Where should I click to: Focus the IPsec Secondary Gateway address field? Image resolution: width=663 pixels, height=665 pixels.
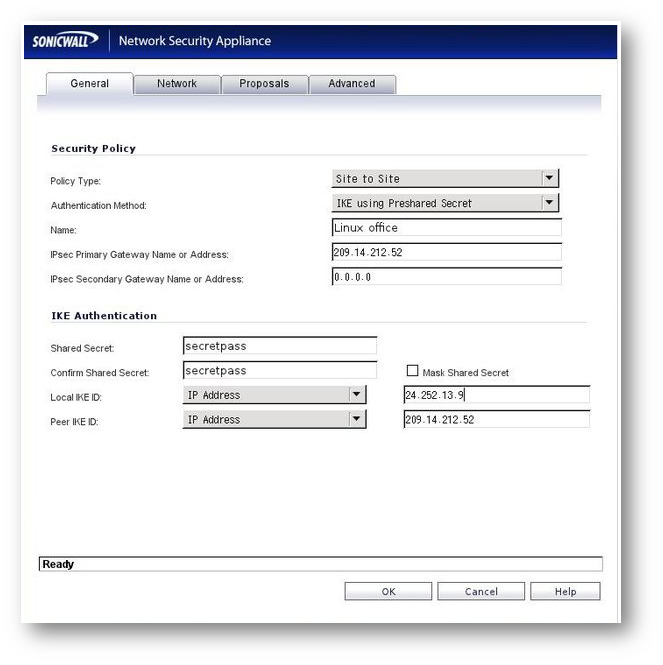(447, 277)
